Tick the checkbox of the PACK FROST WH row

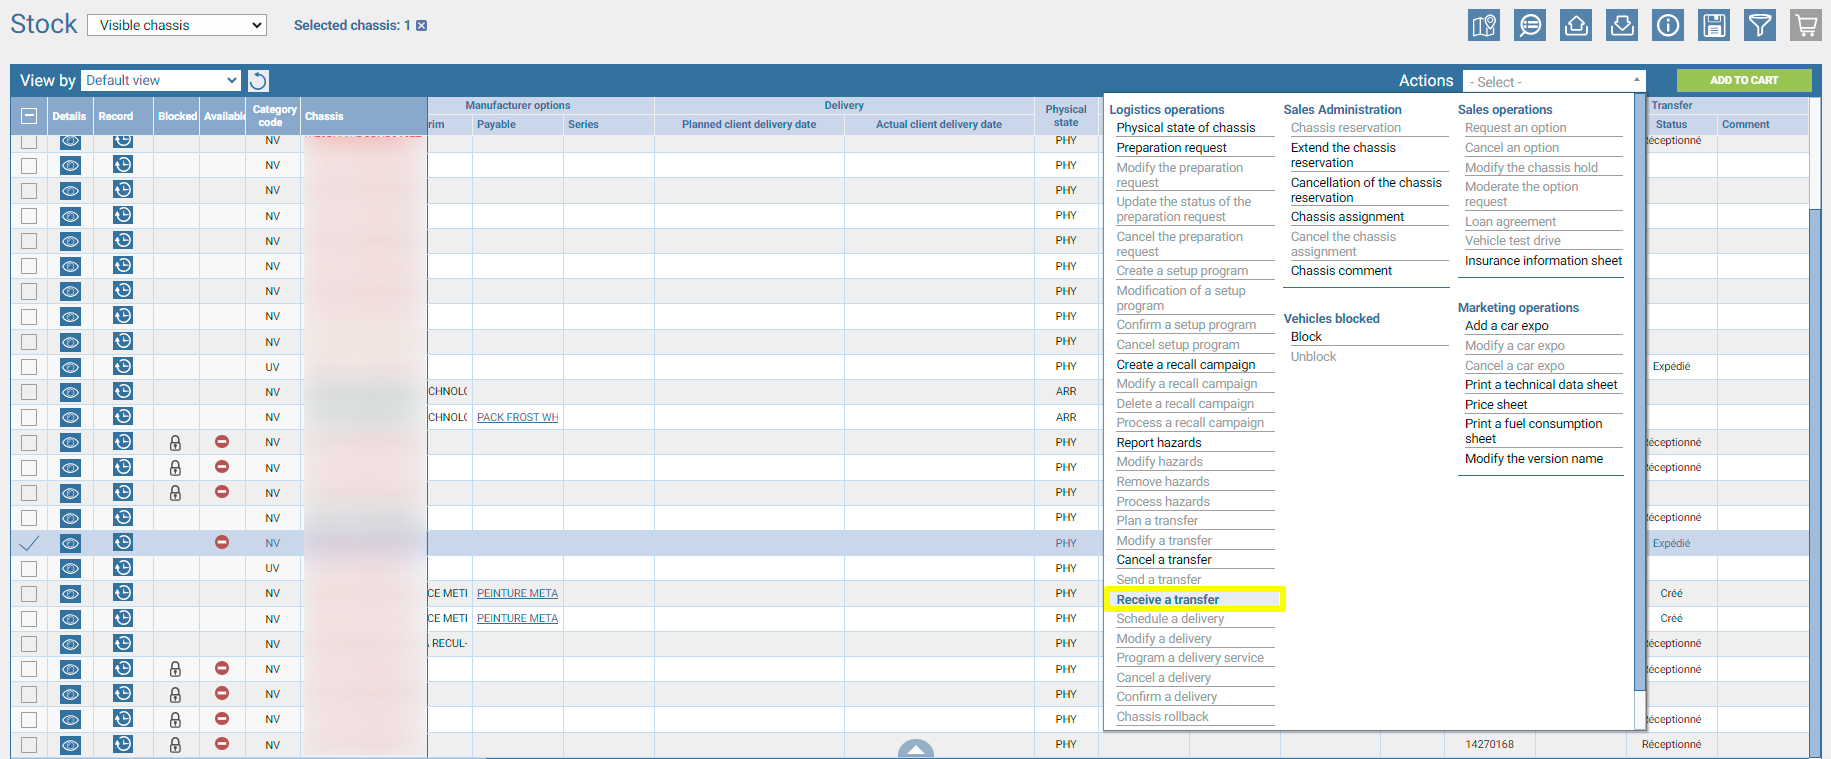pyautogui.click(x=29, y=417)
